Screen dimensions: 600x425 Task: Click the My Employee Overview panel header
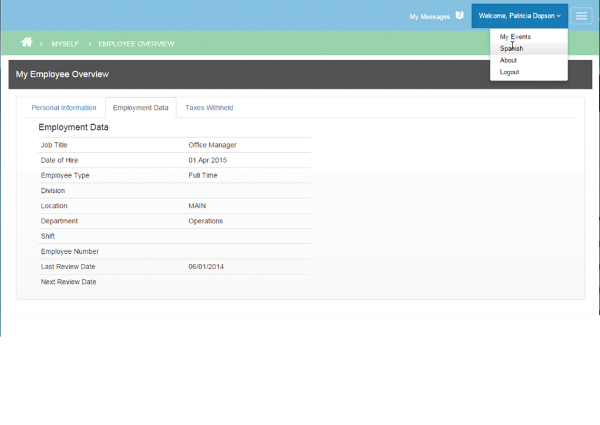(62, 75)
